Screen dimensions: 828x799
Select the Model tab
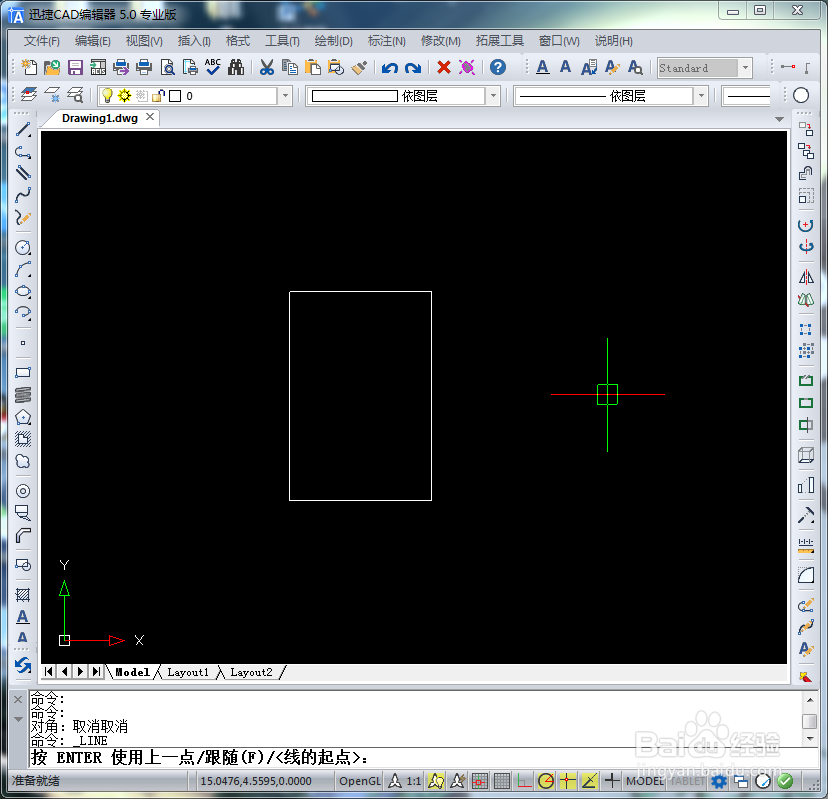click(132, 672)
